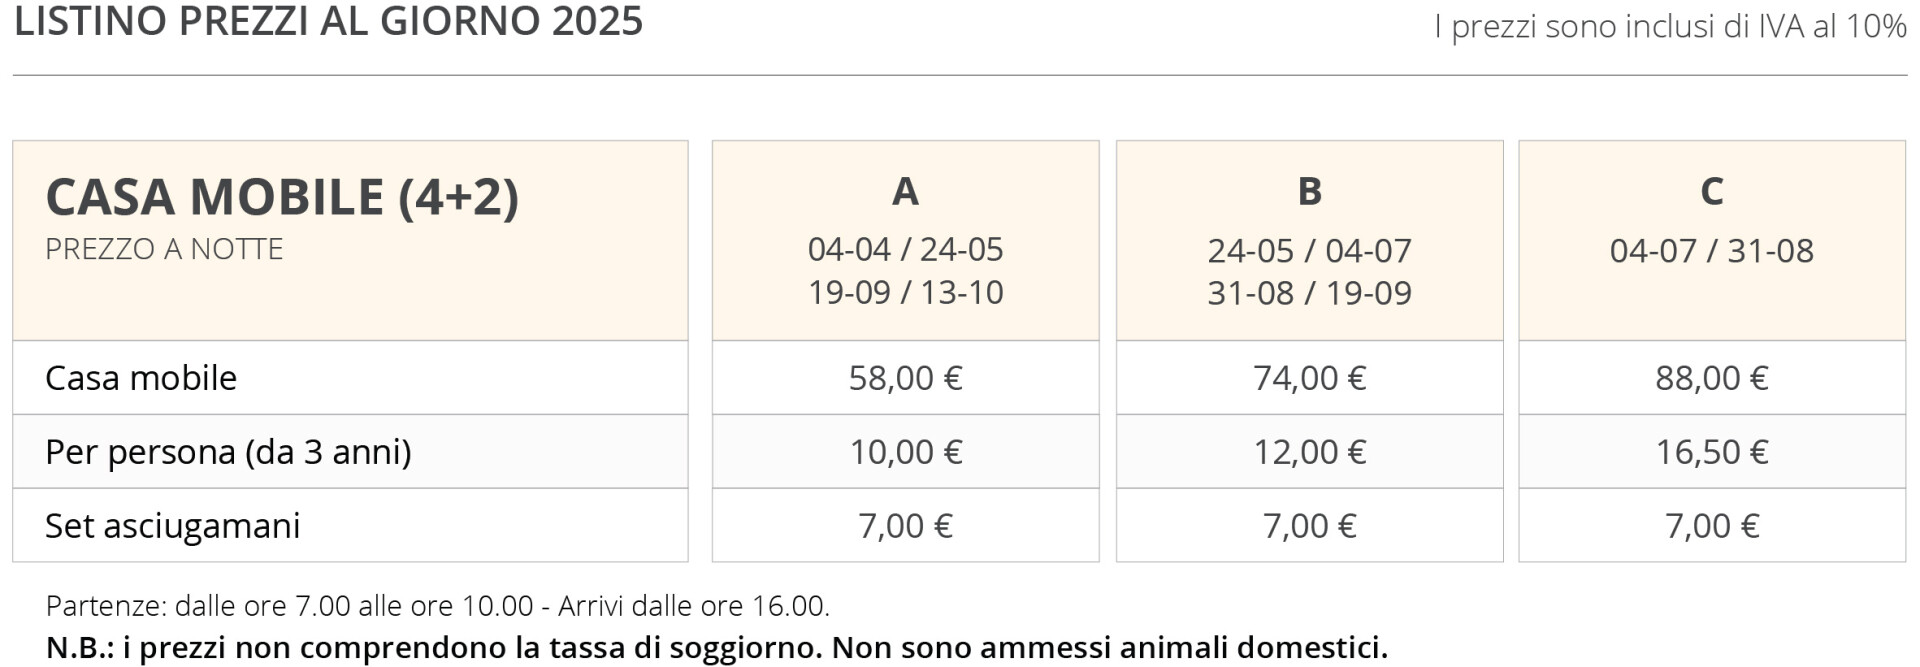Click the 74,00 € price cell
This screenshot has height=667, width=1920.
pyautogui.click(x=1309, y=378)
